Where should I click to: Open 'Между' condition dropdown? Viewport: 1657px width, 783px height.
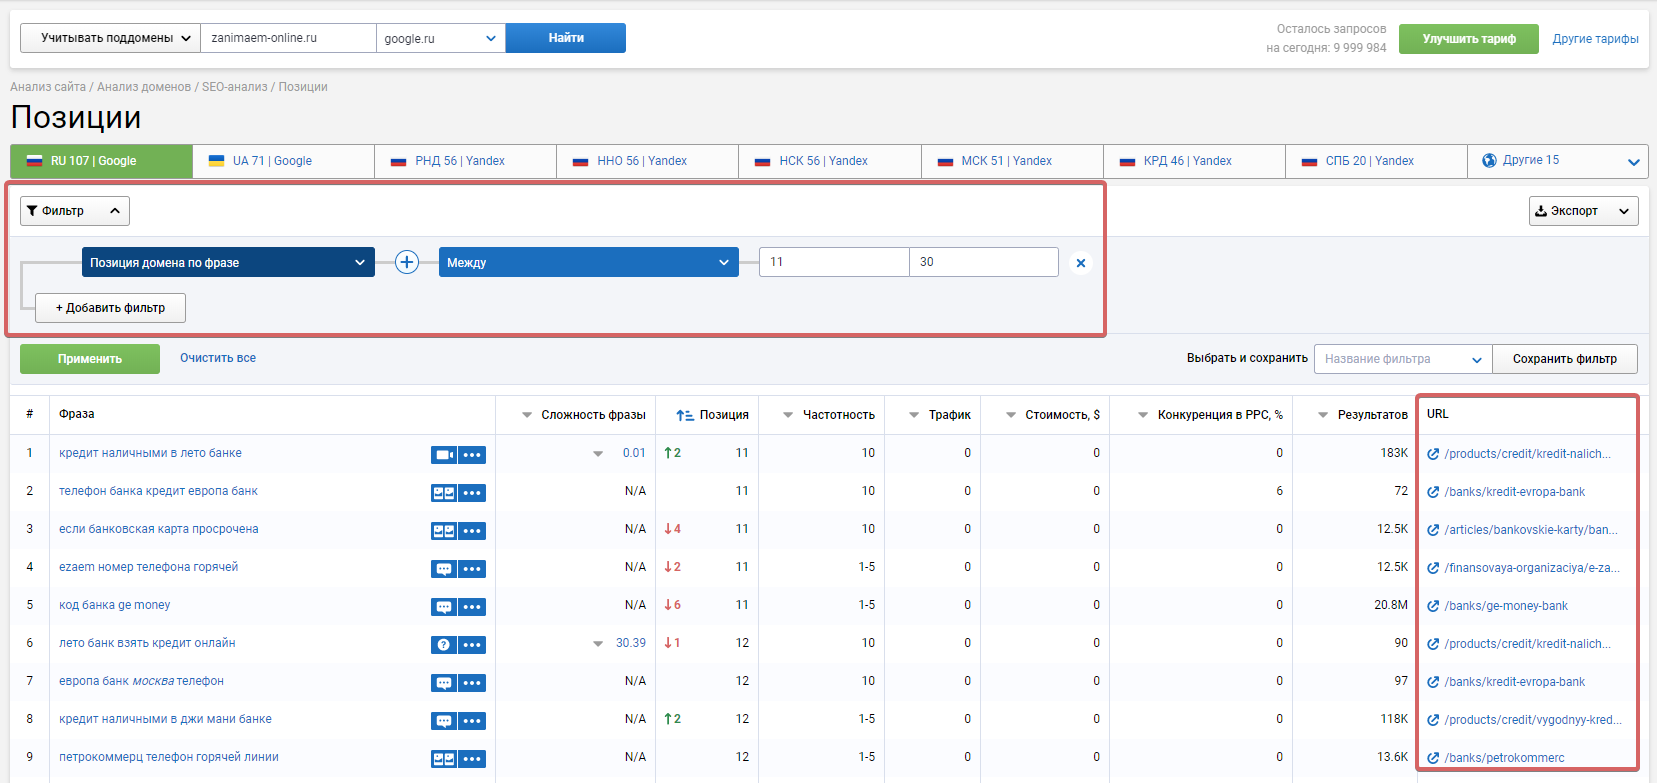tap(589, 262)
